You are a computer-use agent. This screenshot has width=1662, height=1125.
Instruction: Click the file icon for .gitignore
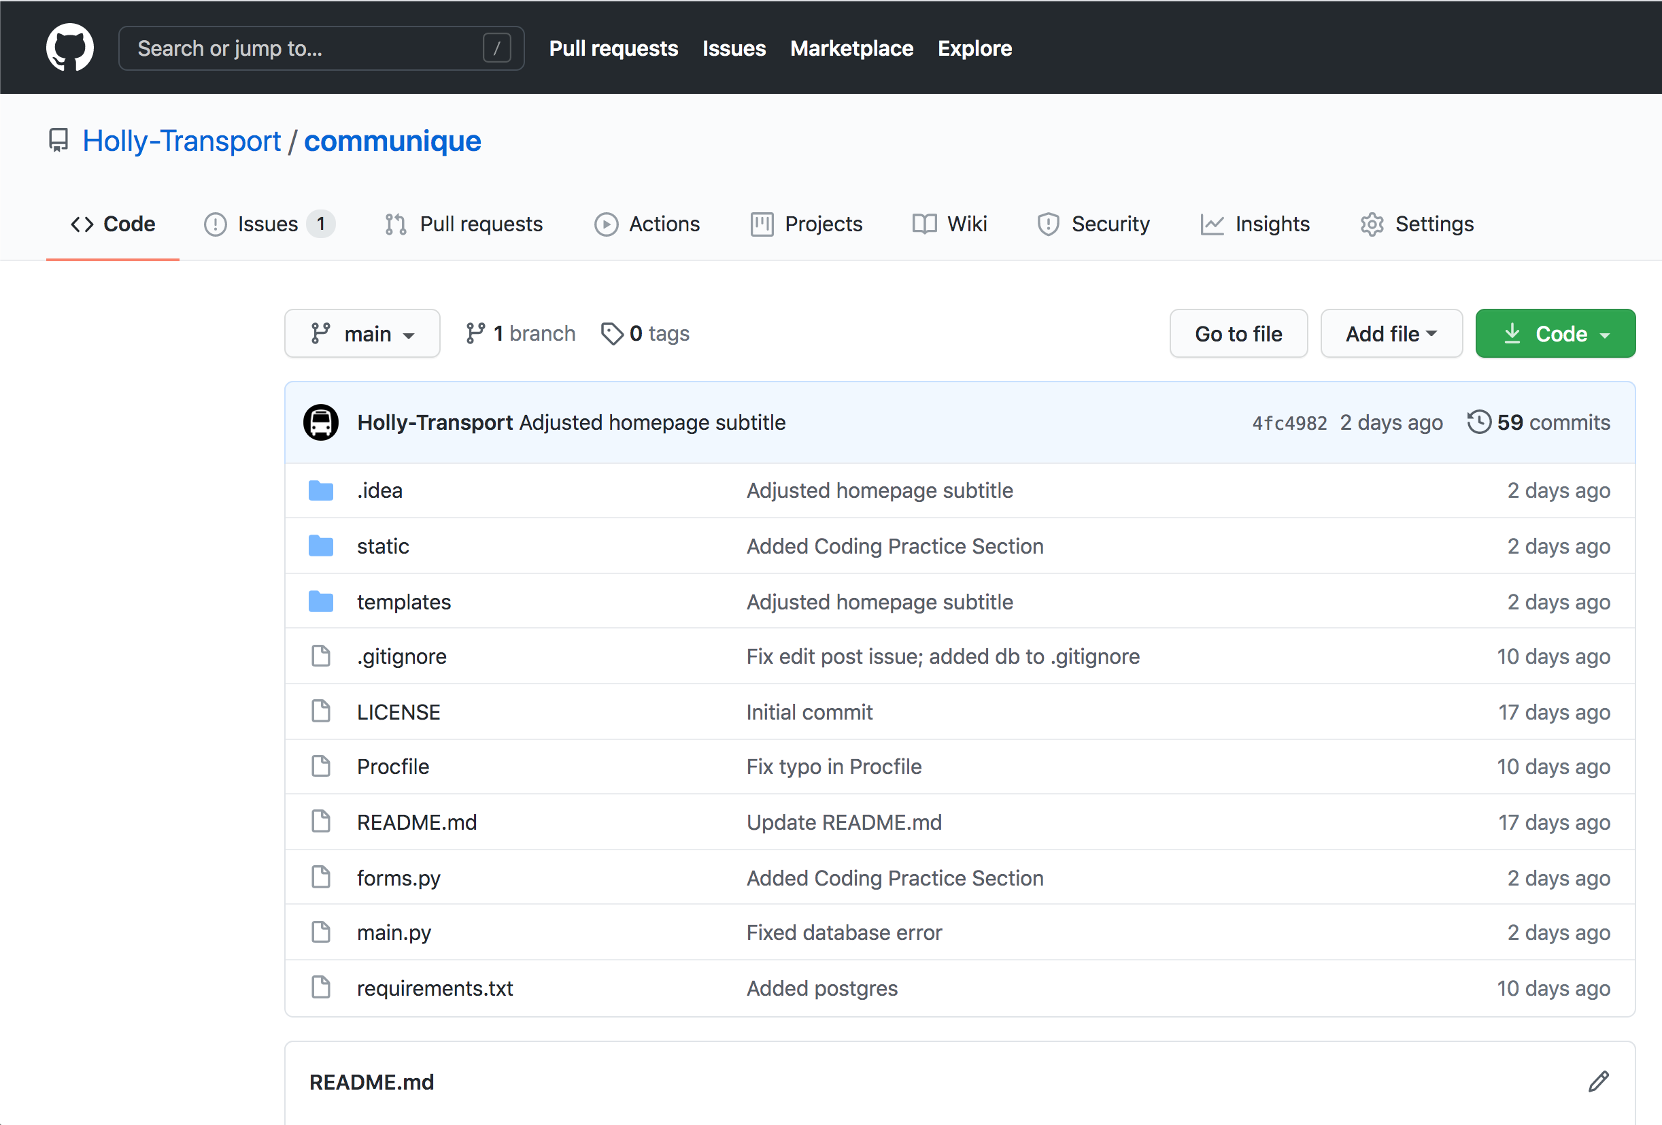(321, 656)
